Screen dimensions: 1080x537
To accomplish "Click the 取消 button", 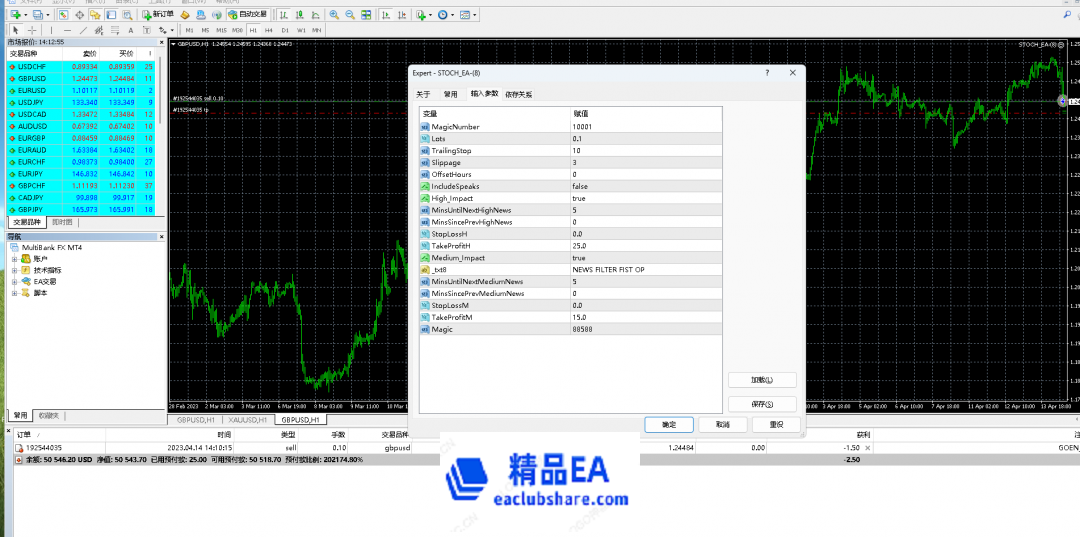I will point(723,424).
